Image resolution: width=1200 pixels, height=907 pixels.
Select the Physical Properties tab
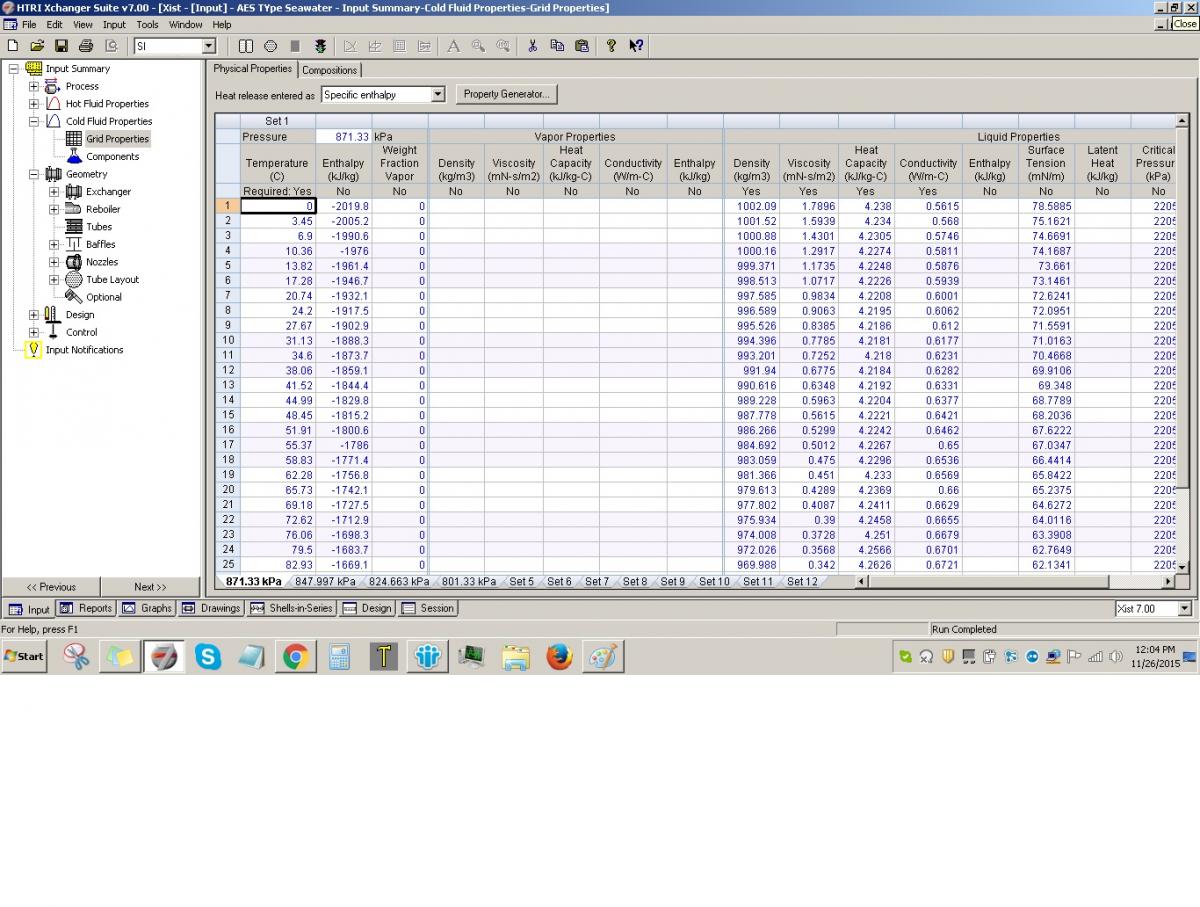(x=252, y=69)
